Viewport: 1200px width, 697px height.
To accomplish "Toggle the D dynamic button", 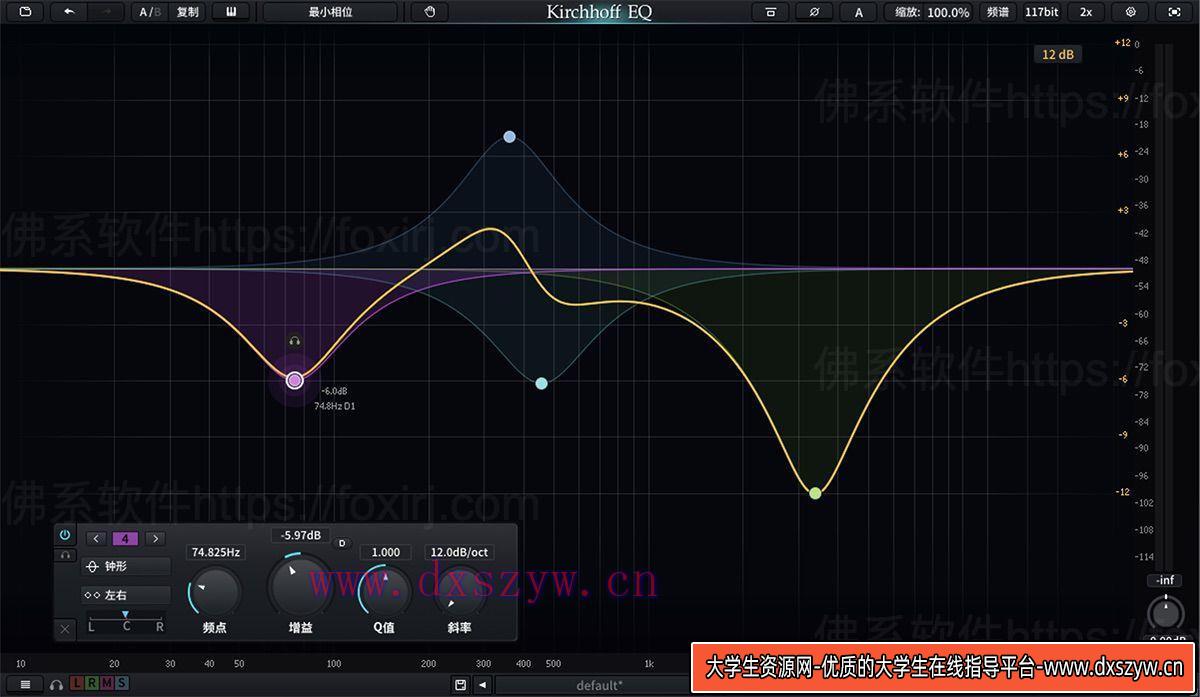I will (341, 543).
